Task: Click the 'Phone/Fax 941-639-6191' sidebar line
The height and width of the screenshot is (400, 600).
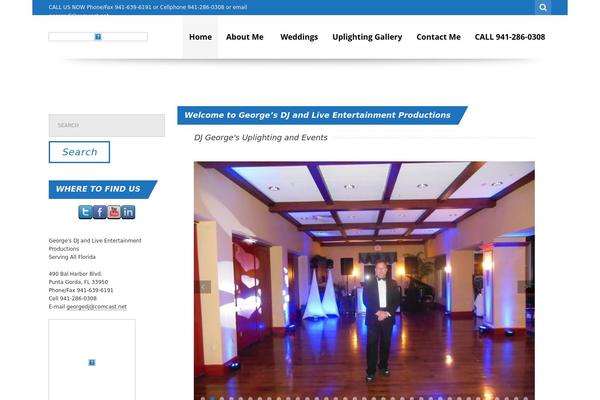Action: tap(81, 290)
